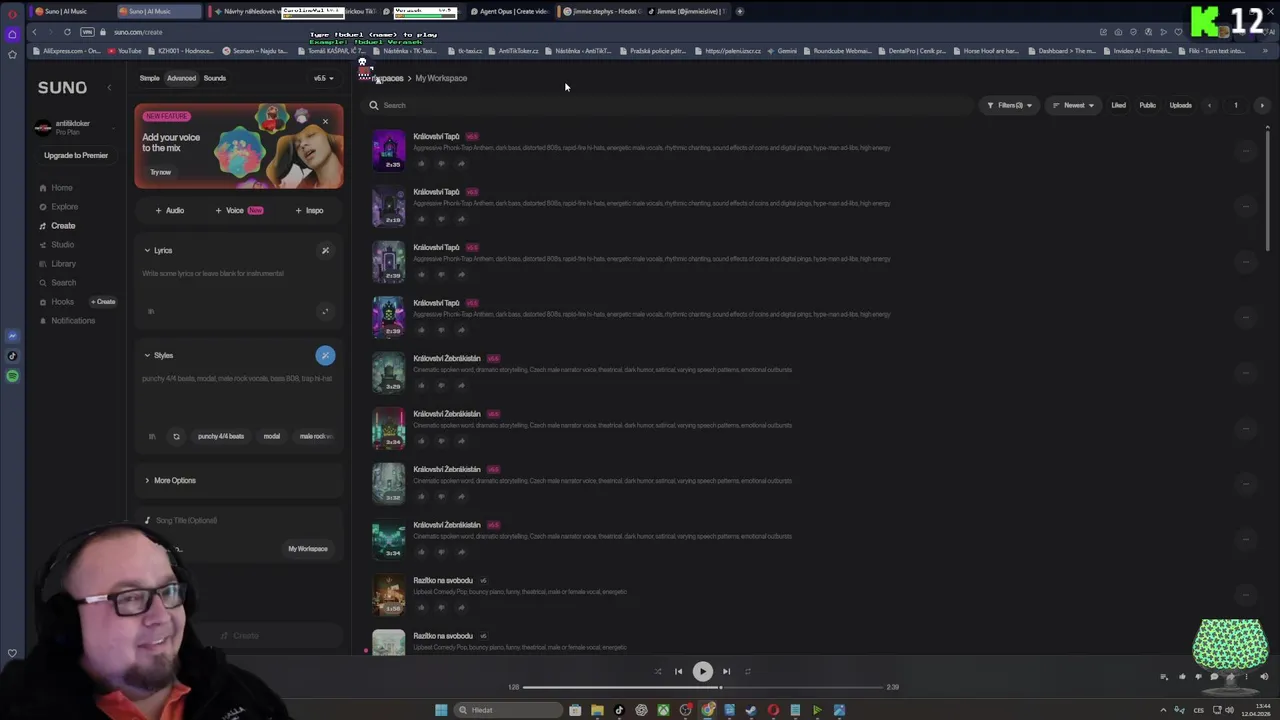1280x720 pixels.
Task: Open the Newest sort dropdown
Action: tap(1073, 105)
